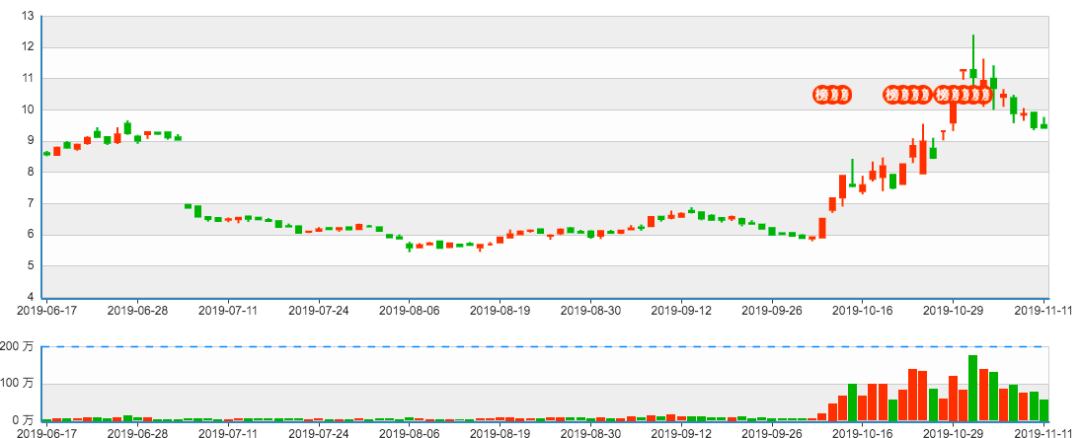Screen dimensions: 1080x438
Task: Click the last green volume bar on 2019-11-11
Action: pyautogui.click(x=1044, y=410)
